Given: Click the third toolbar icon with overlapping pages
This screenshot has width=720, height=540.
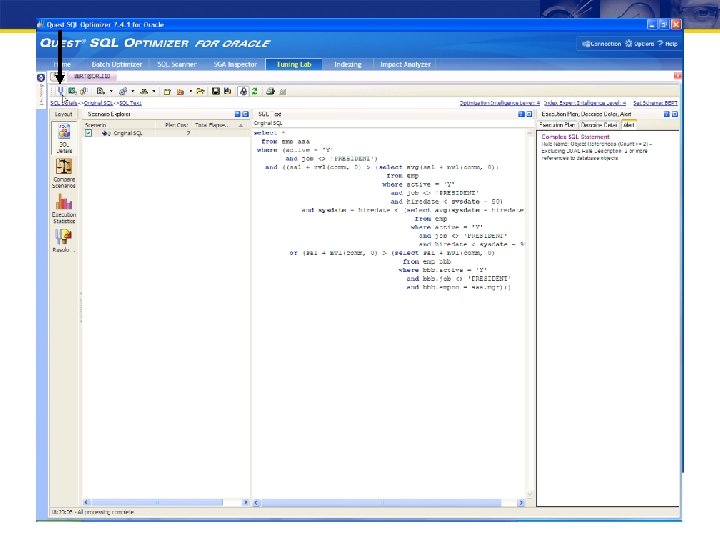Looking at the screenshot, I should pos(84,91).
